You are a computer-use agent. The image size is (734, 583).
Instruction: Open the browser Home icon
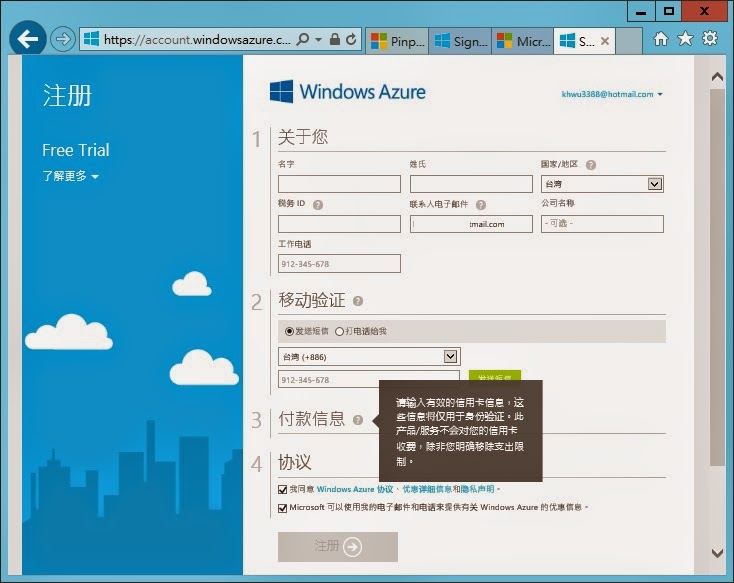[x=661, y=38]
